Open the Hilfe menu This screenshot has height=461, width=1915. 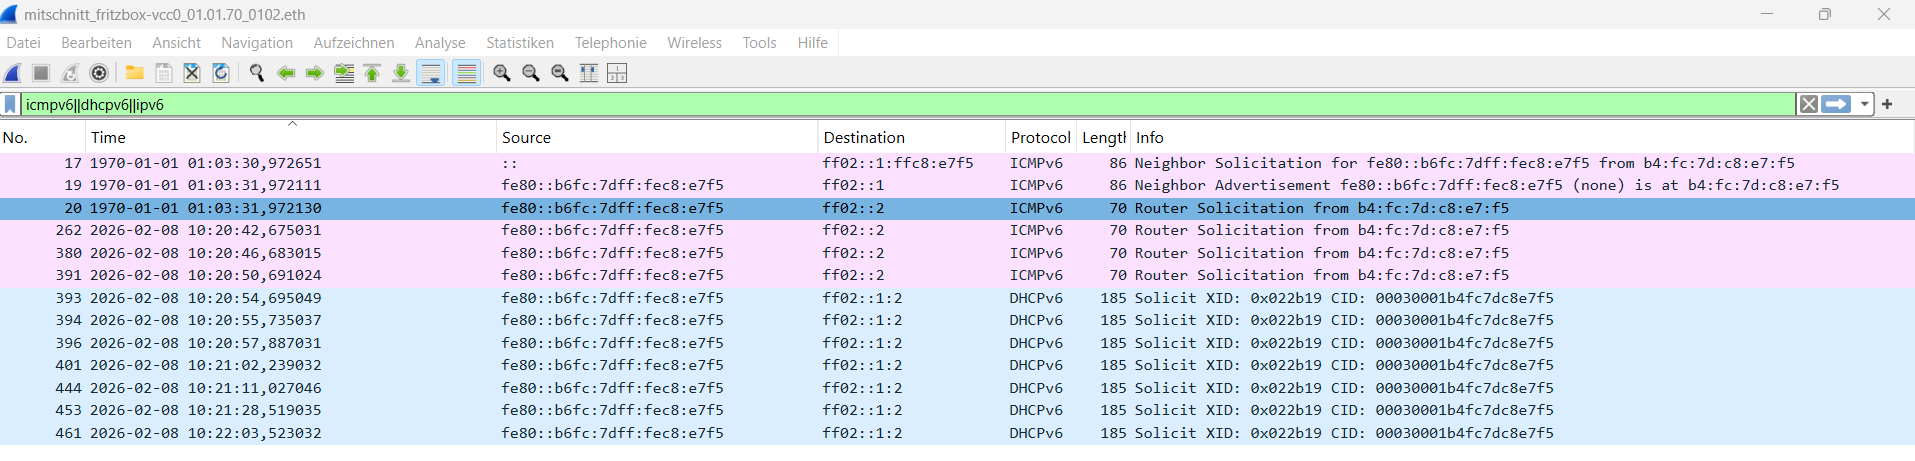(x=812, y=43)
